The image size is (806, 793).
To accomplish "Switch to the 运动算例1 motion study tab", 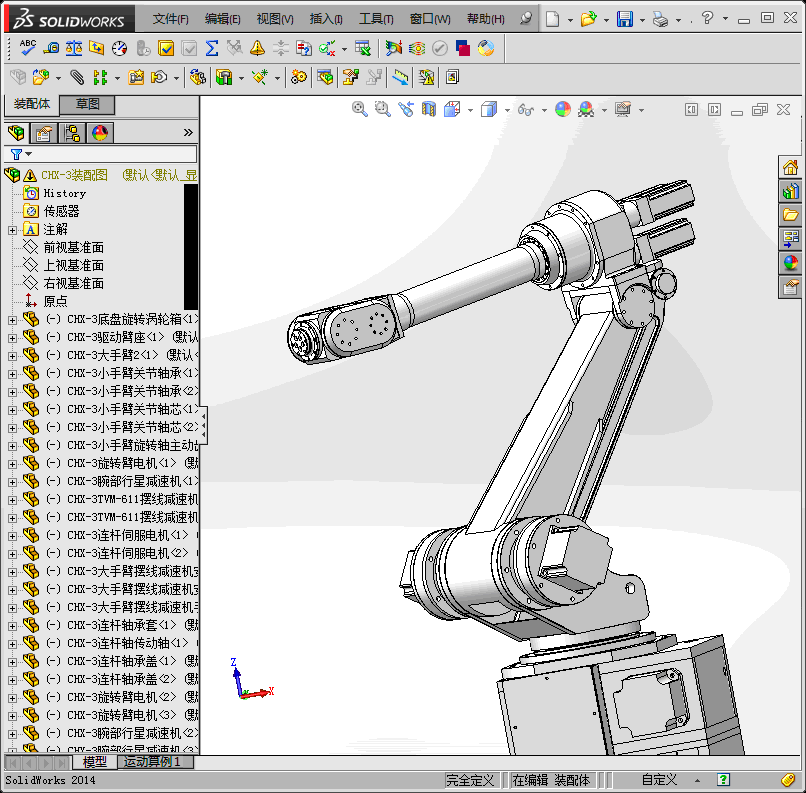I will coord(155,762).
